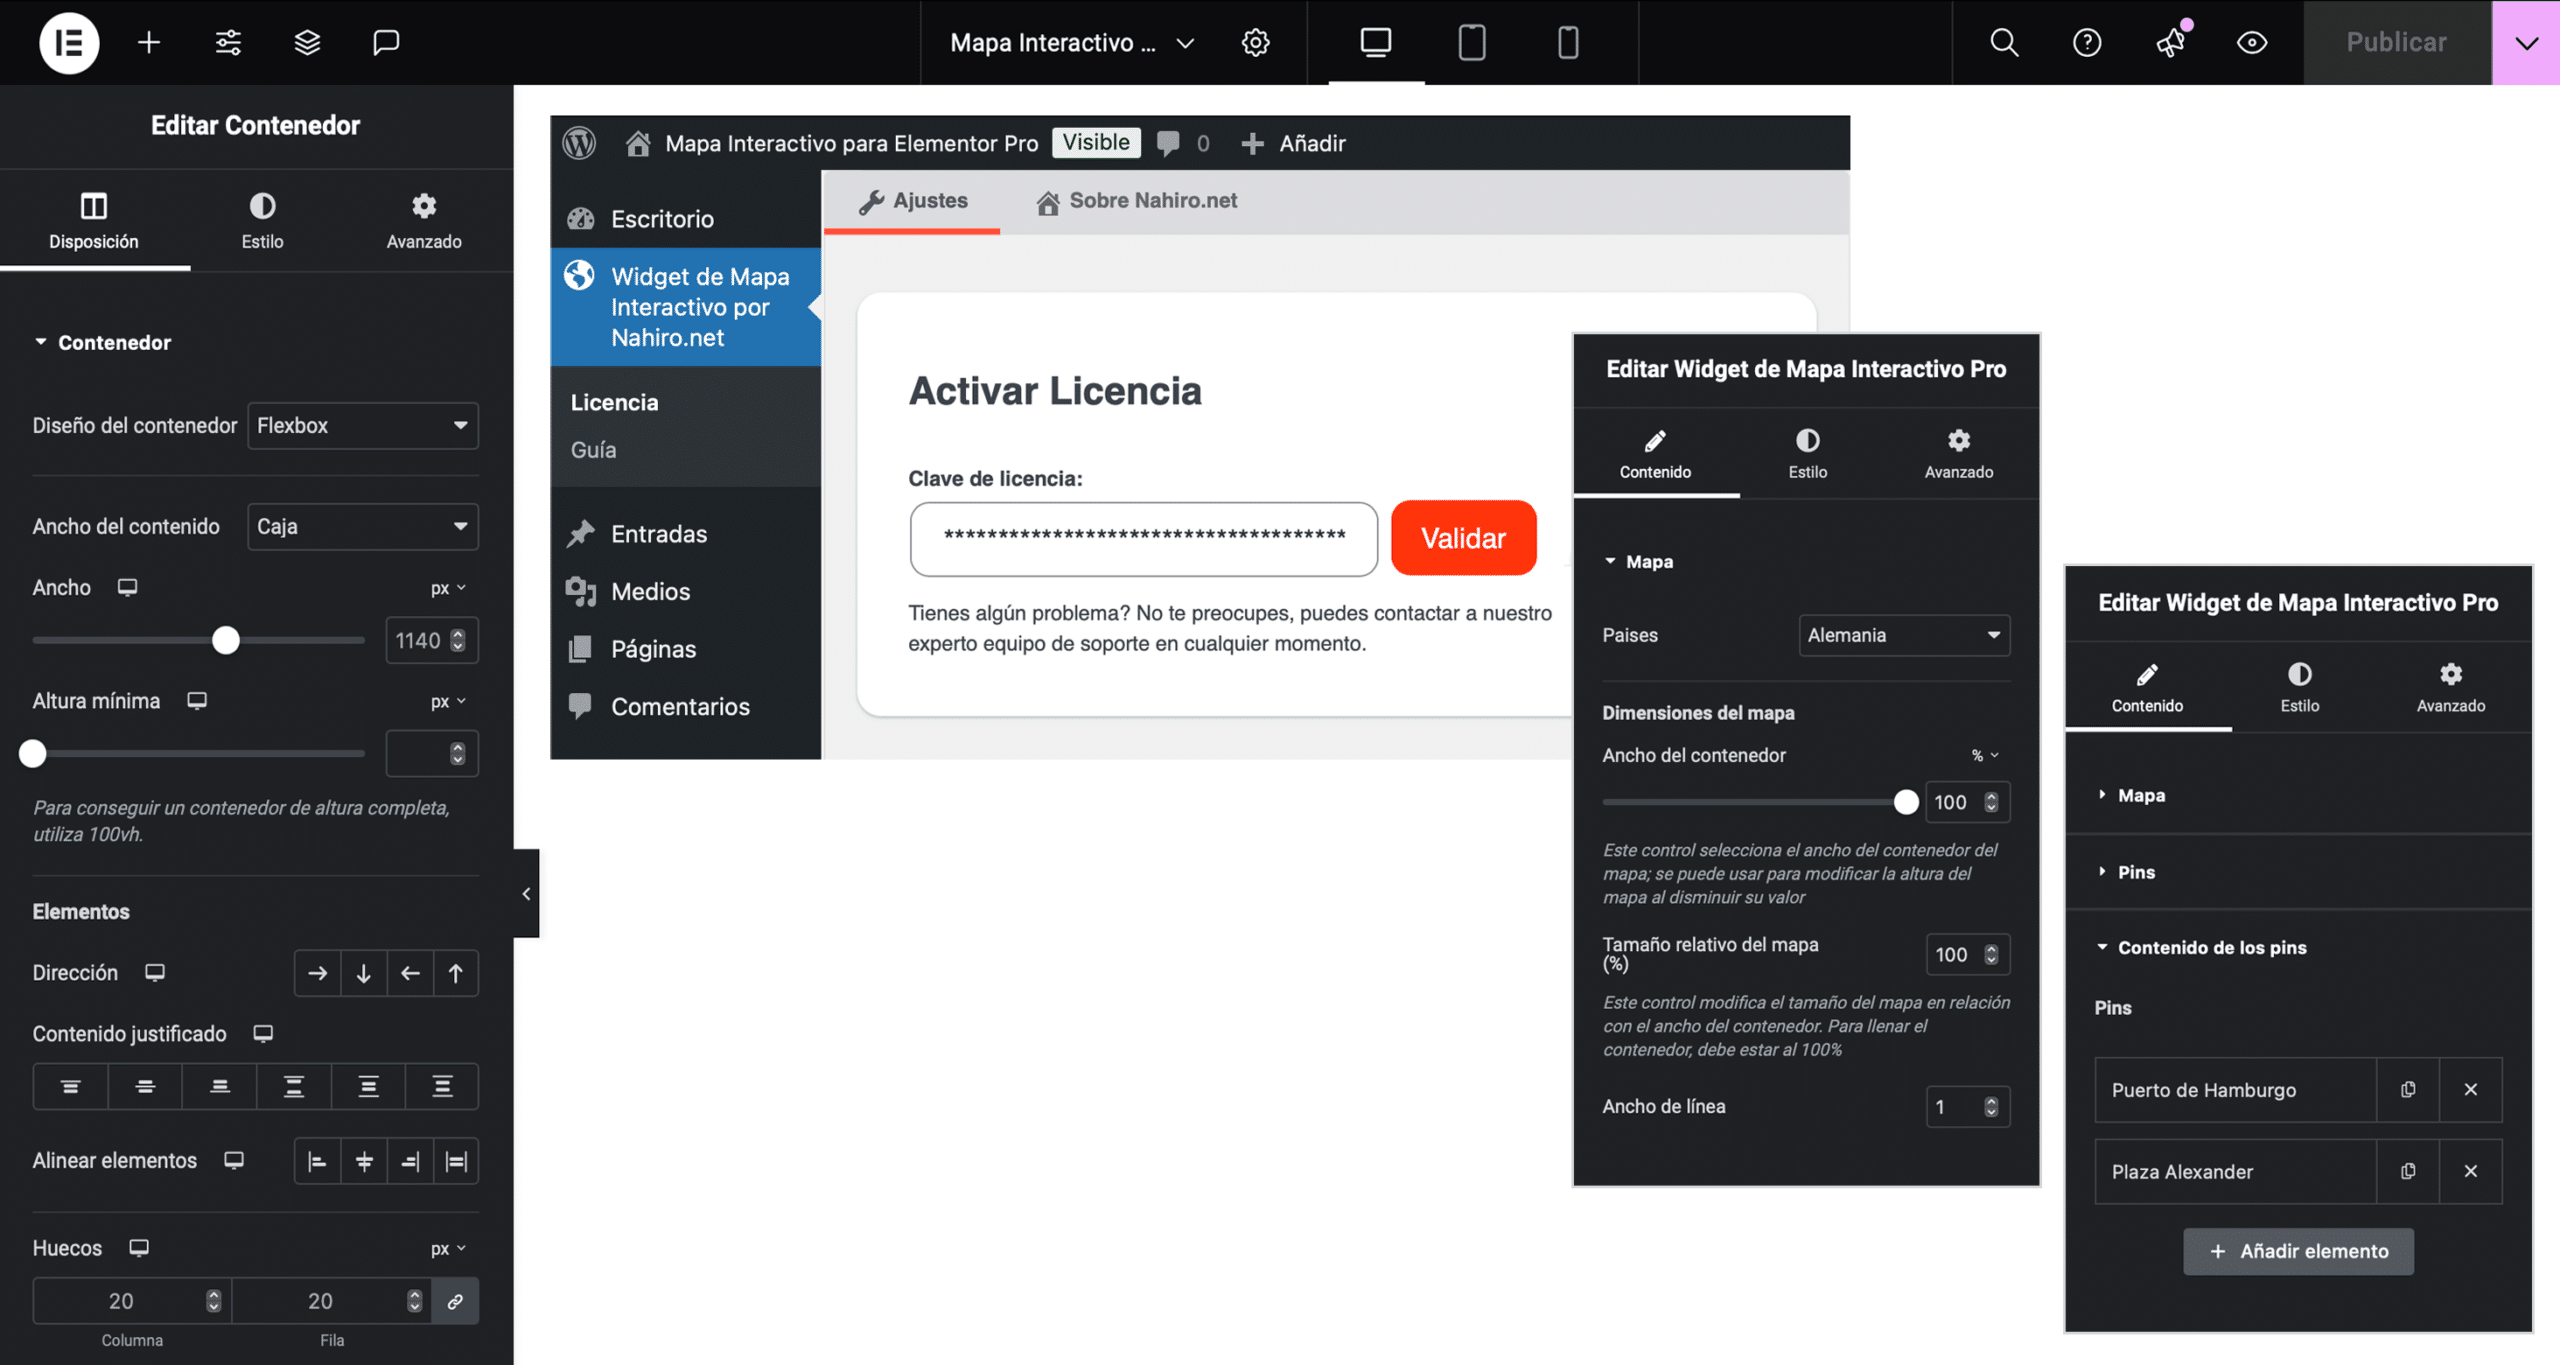Open Publicar options dropdown arrow

click(x=2526, y=42)
